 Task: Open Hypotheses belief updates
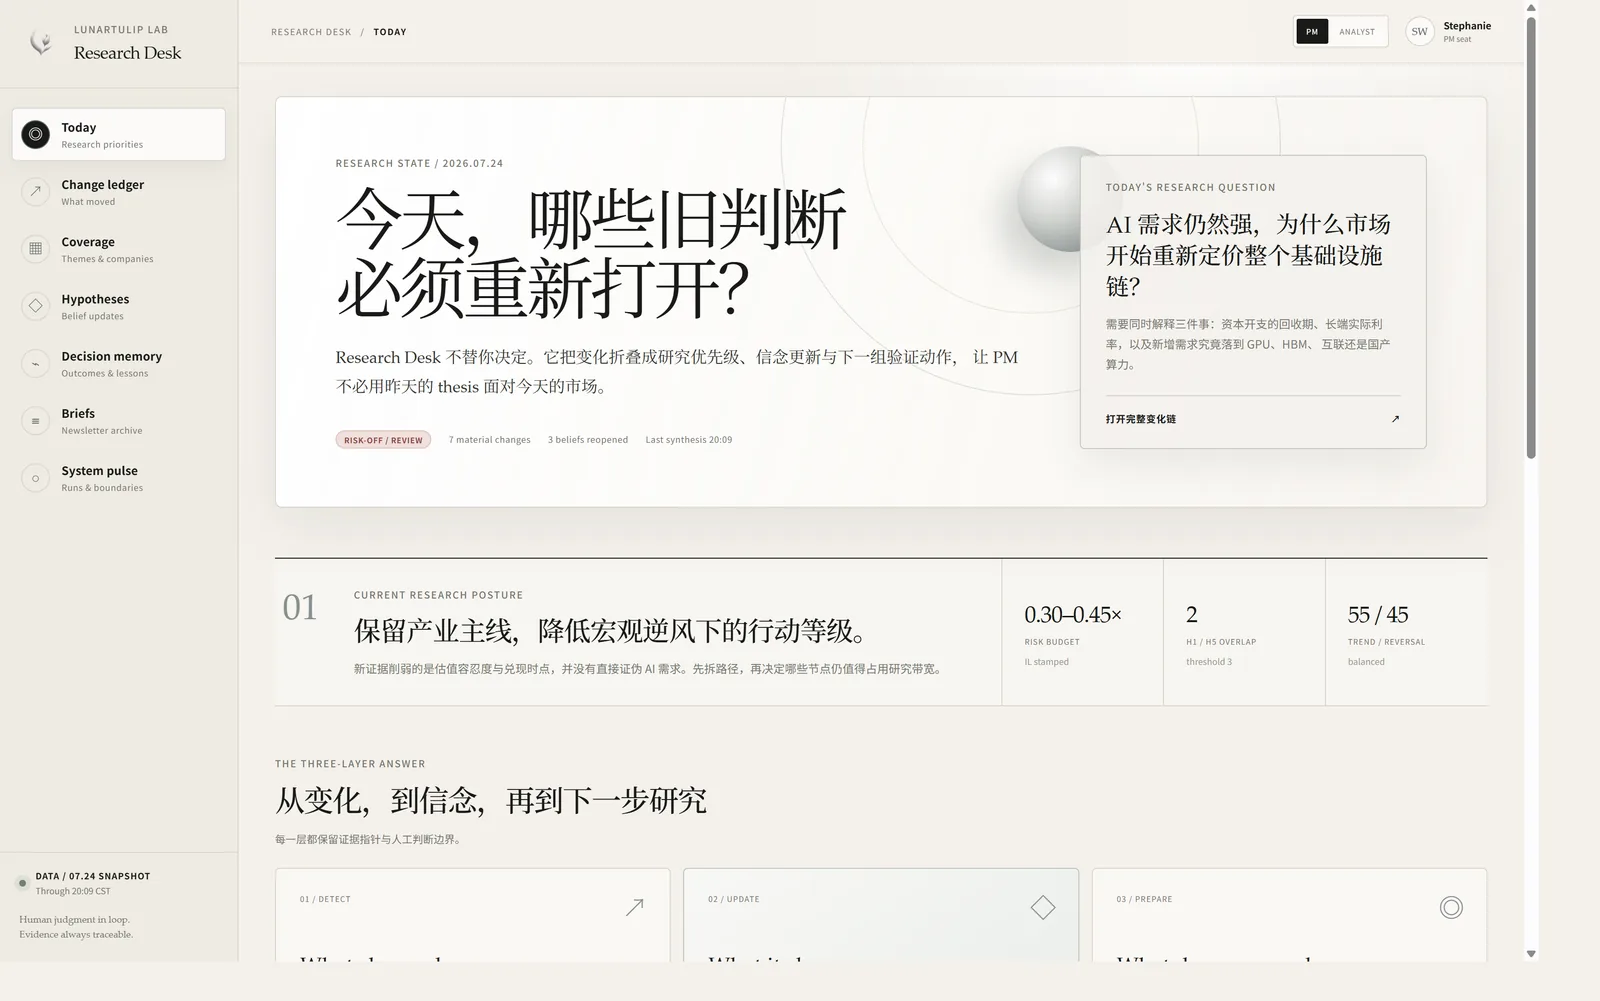119,305
